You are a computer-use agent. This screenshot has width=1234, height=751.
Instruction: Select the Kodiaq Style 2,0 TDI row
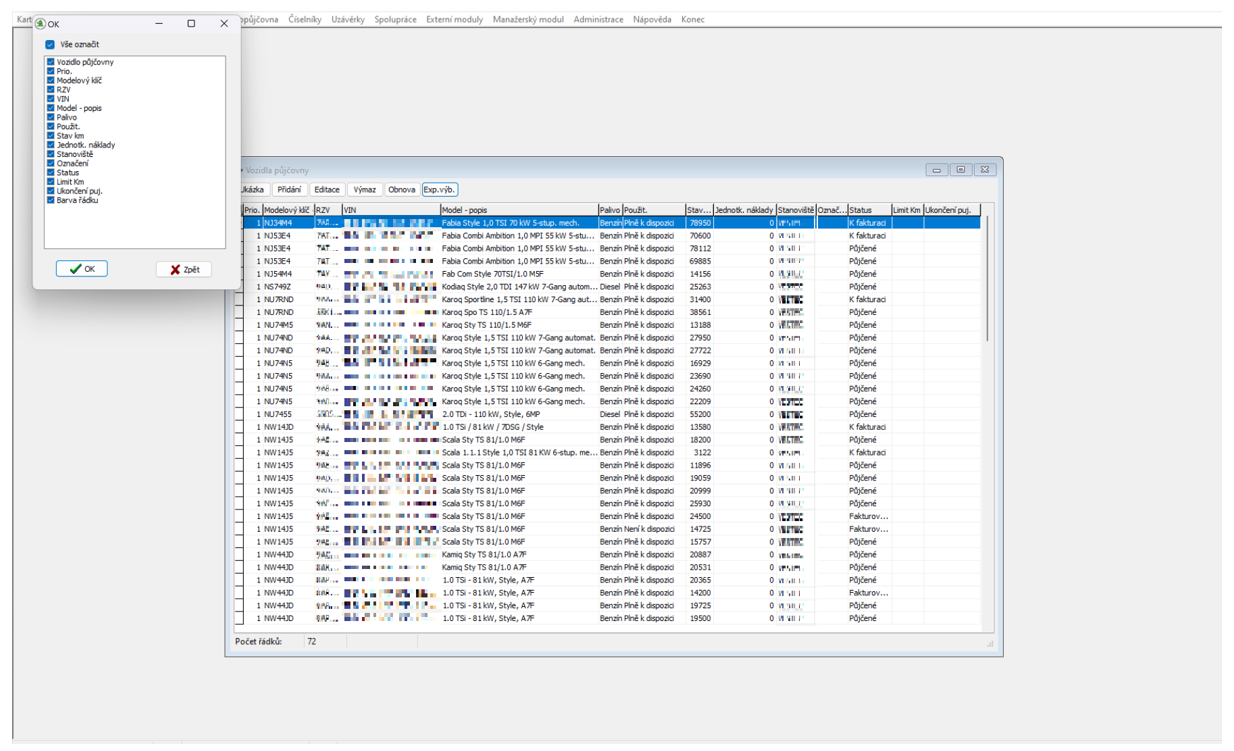tap(519, 287)
